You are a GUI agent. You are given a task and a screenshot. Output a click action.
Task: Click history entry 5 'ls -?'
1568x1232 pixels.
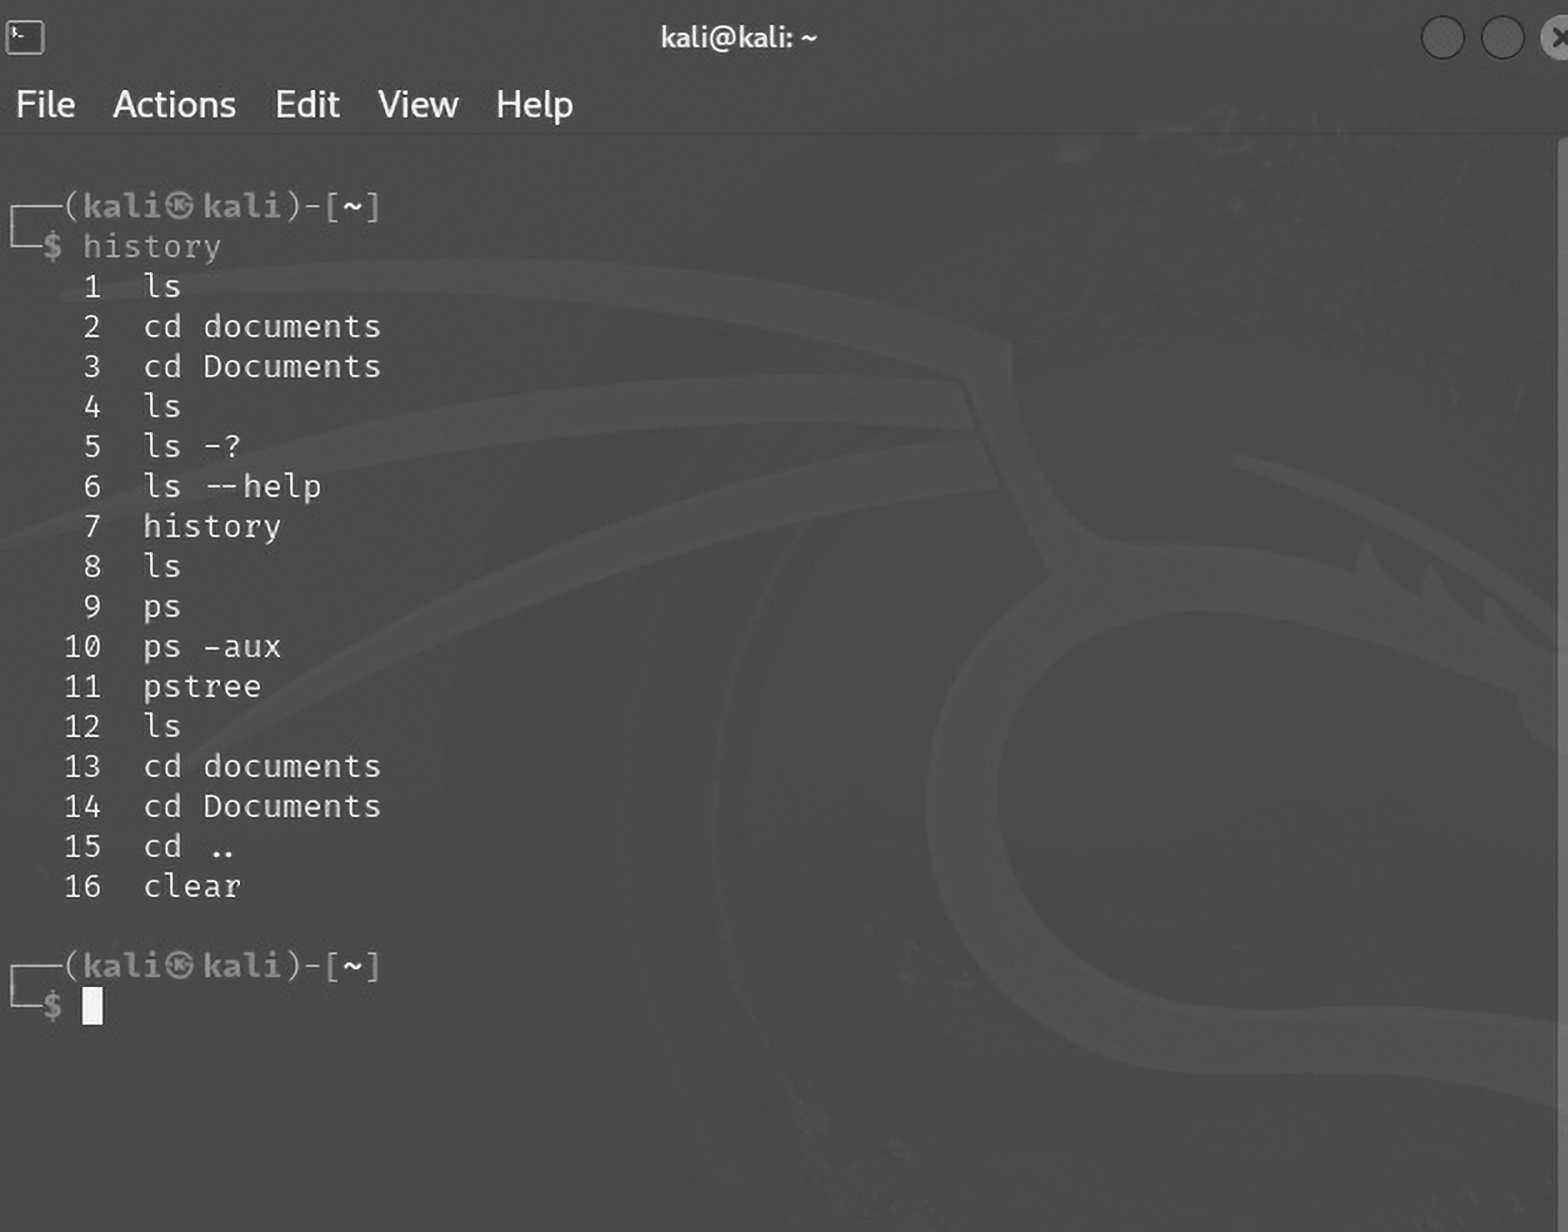(x=192, y=447)
